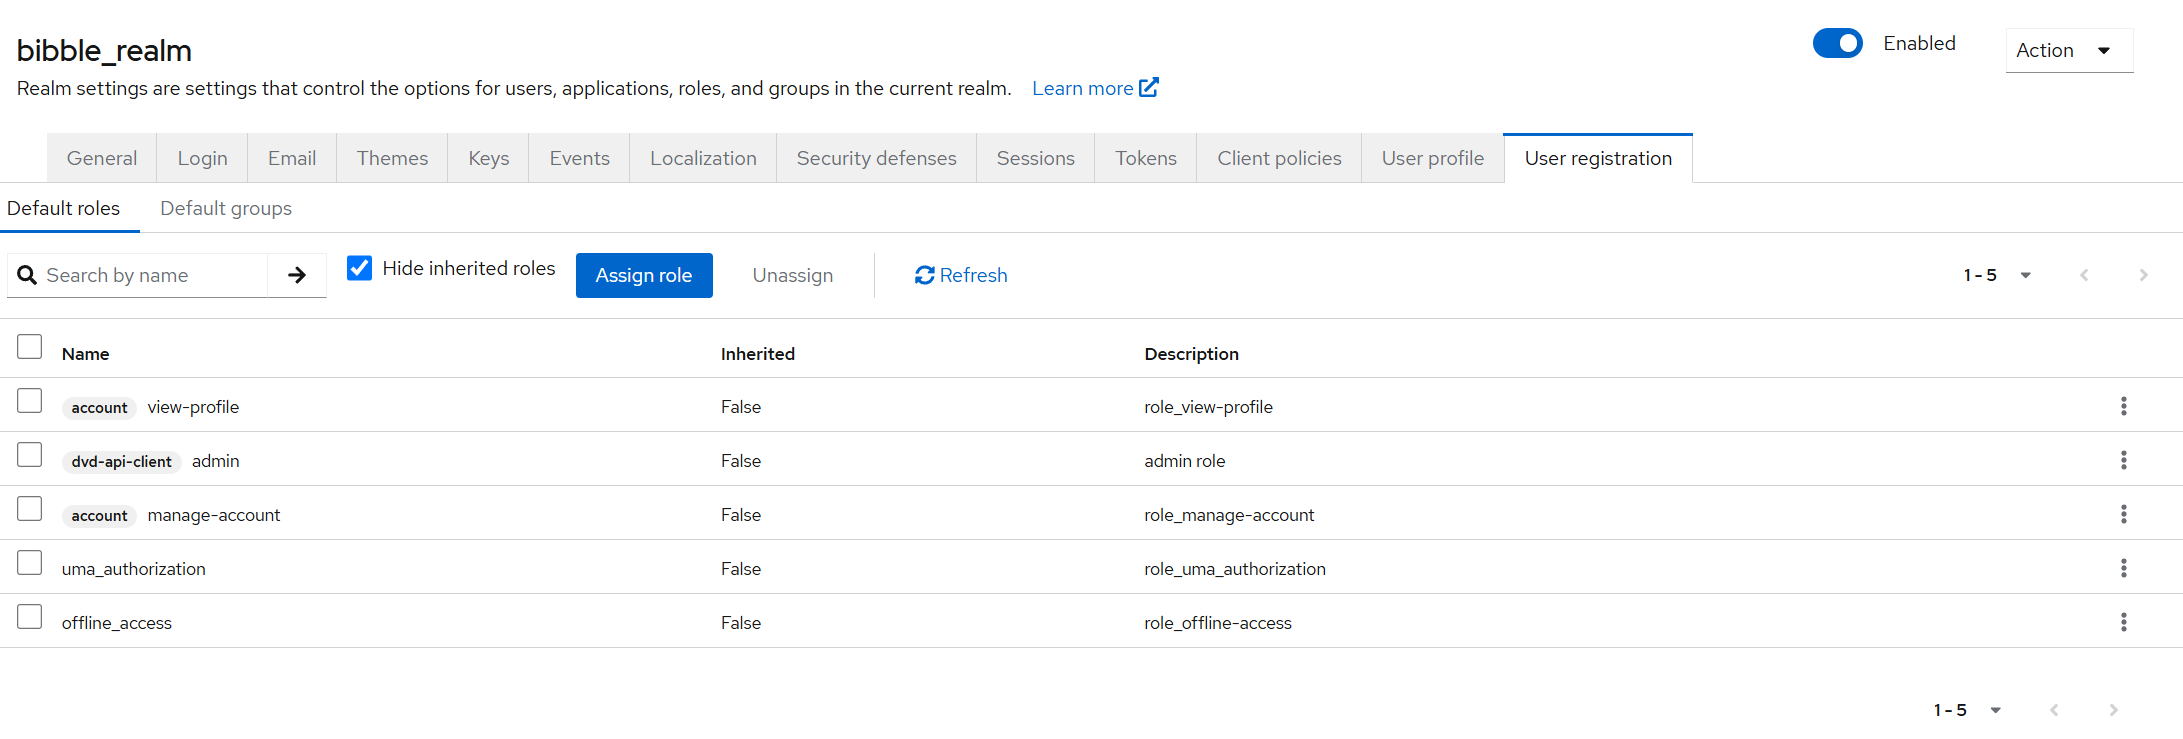Click the role_offline-access description
This screenshot has width=2183, height=739.
(x=1218, y=623)
